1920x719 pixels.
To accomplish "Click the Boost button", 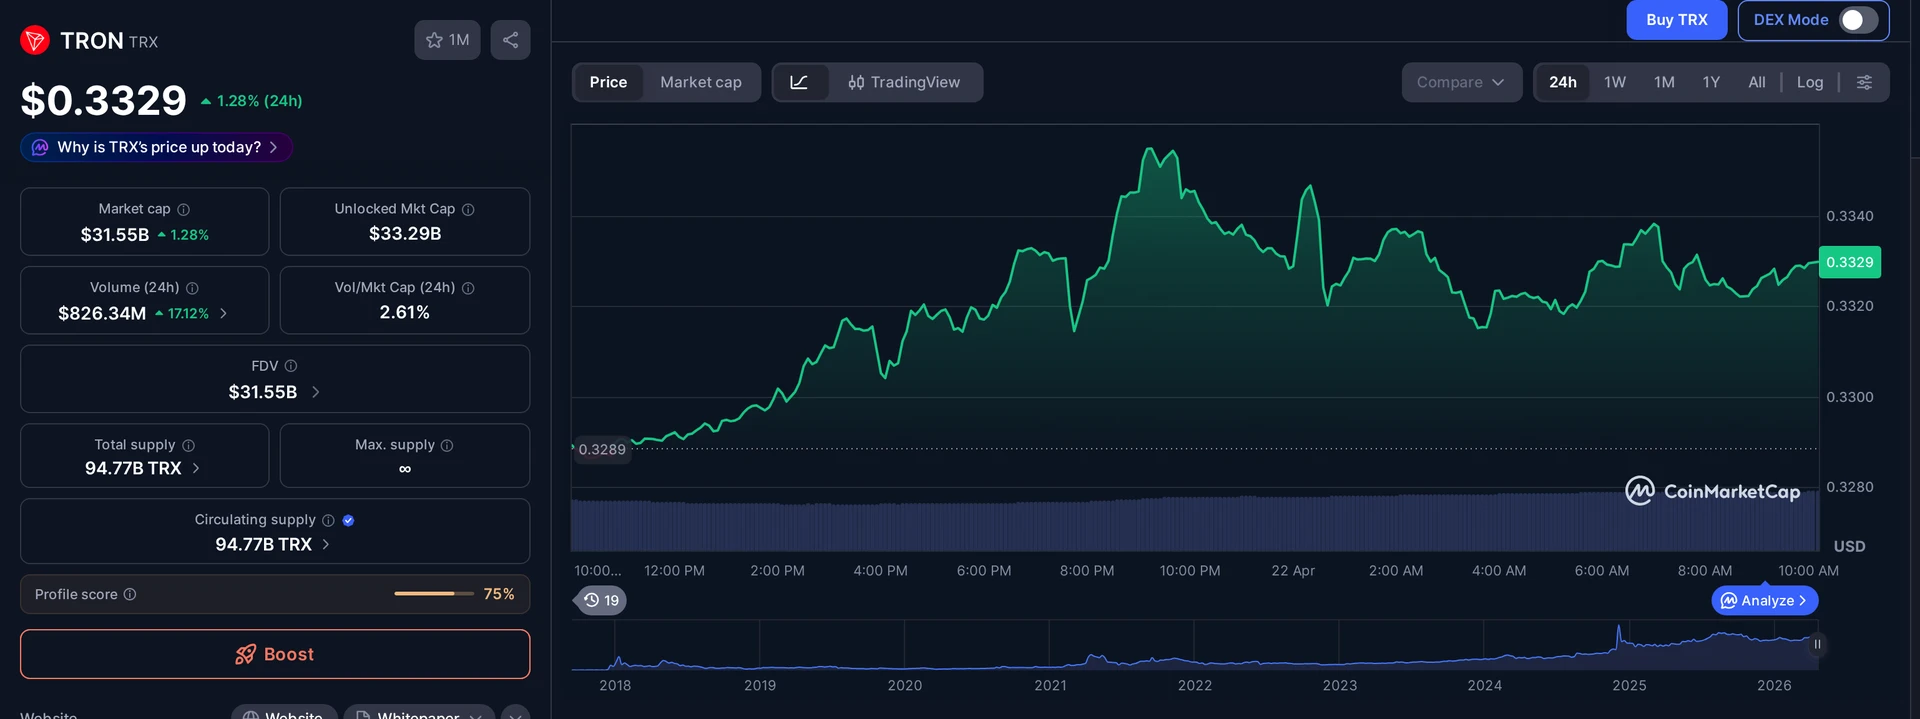I will (x=275, y=654).
